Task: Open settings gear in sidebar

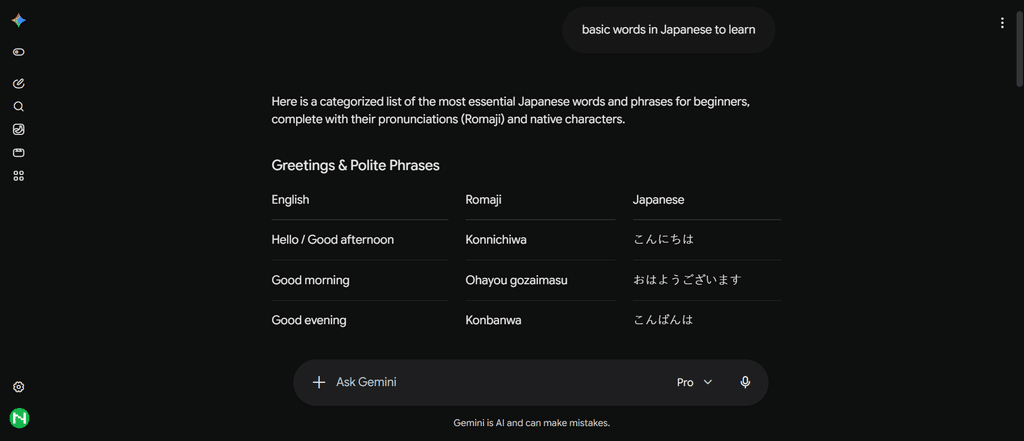Action: point(18,387)
